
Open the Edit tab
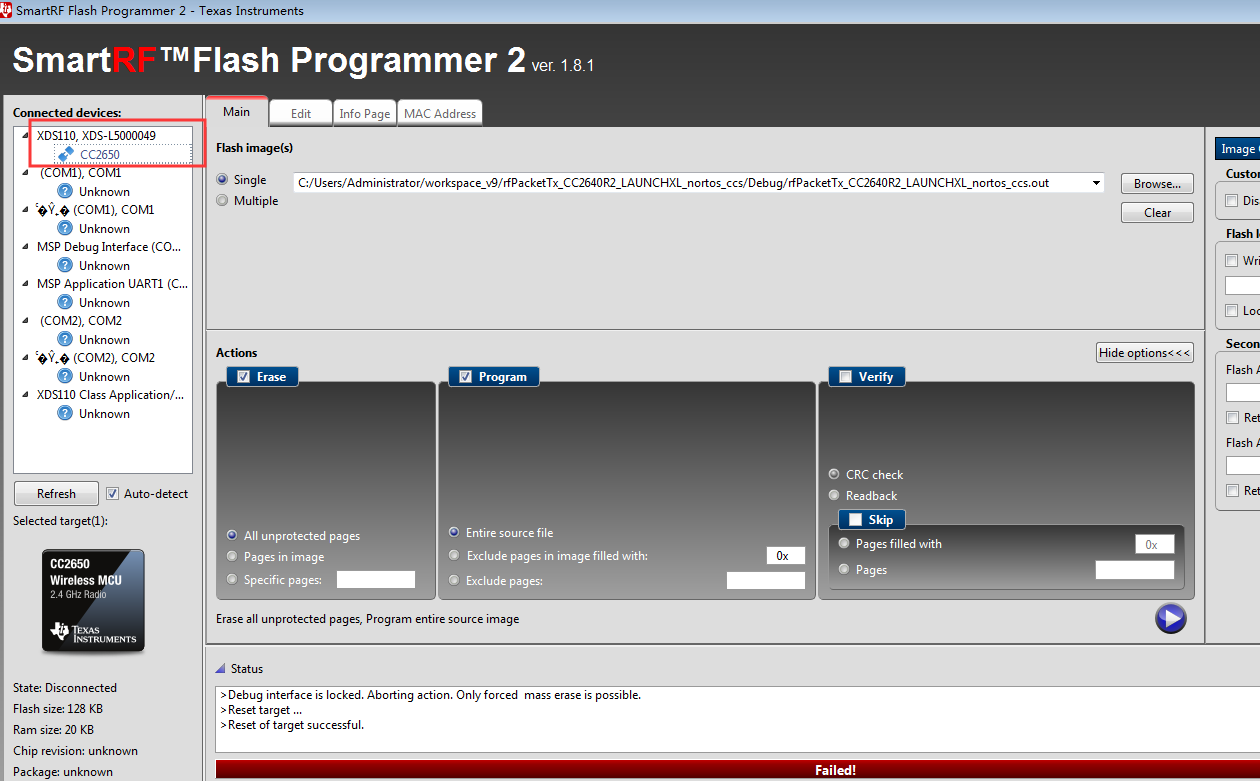coord(301,113)
